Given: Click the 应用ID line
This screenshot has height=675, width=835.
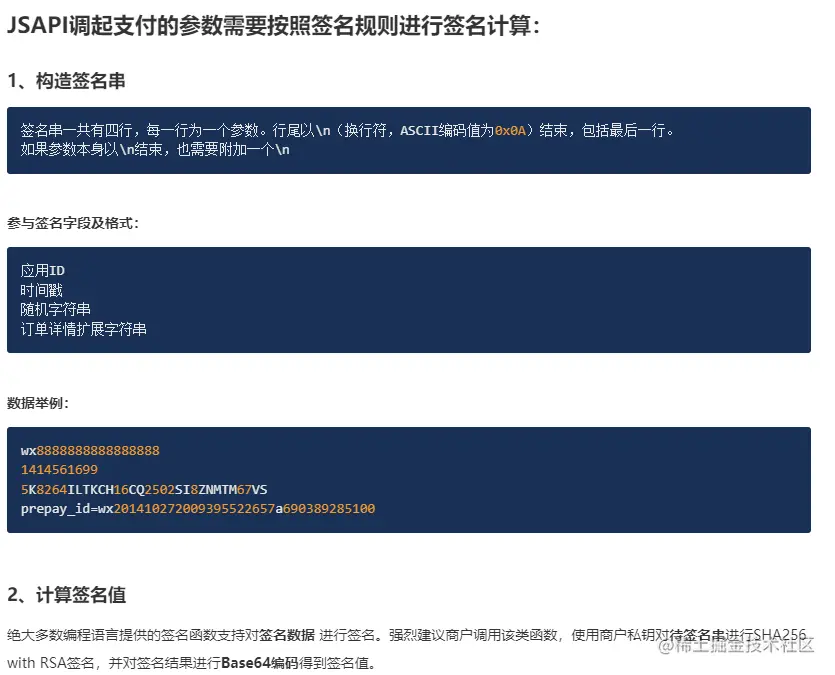Looking at the screenshot, I should tap(43, 270).
